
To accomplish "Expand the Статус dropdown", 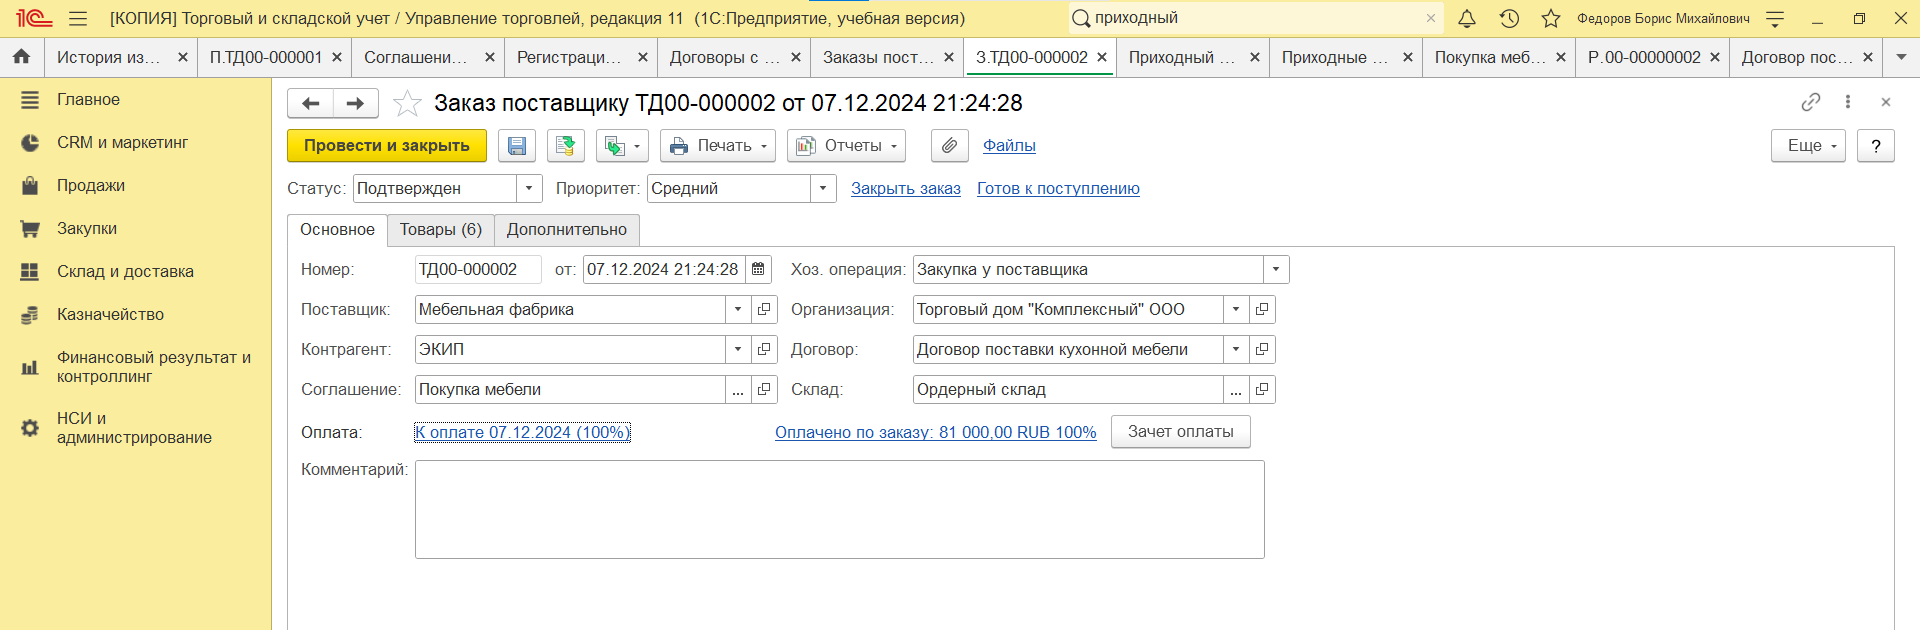I will [x=529, y=188].
